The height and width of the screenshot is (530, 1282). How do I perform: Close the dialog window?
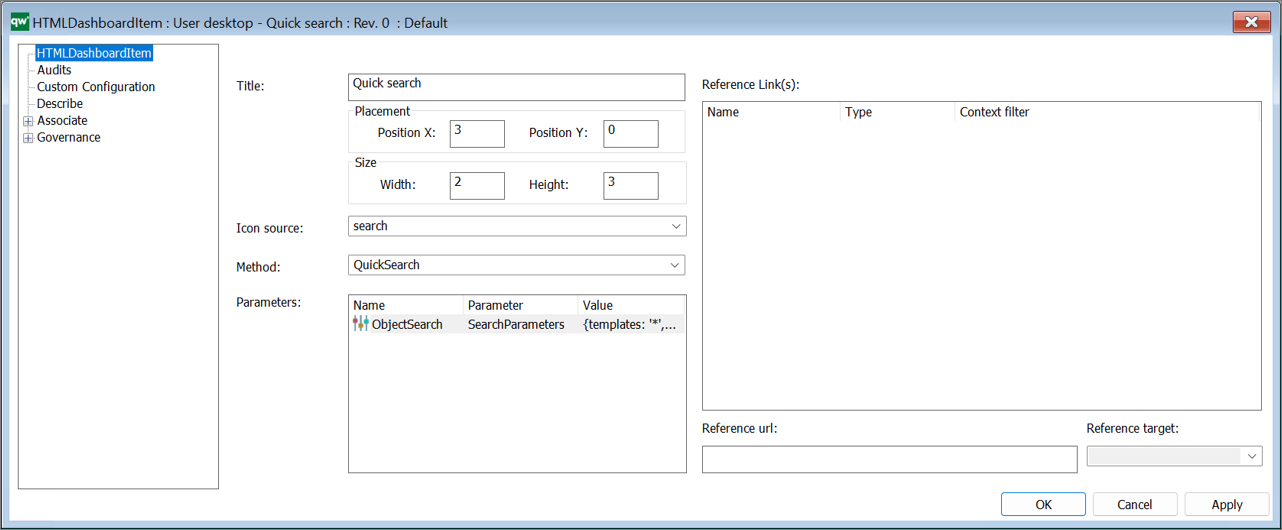coord(1251,22)
